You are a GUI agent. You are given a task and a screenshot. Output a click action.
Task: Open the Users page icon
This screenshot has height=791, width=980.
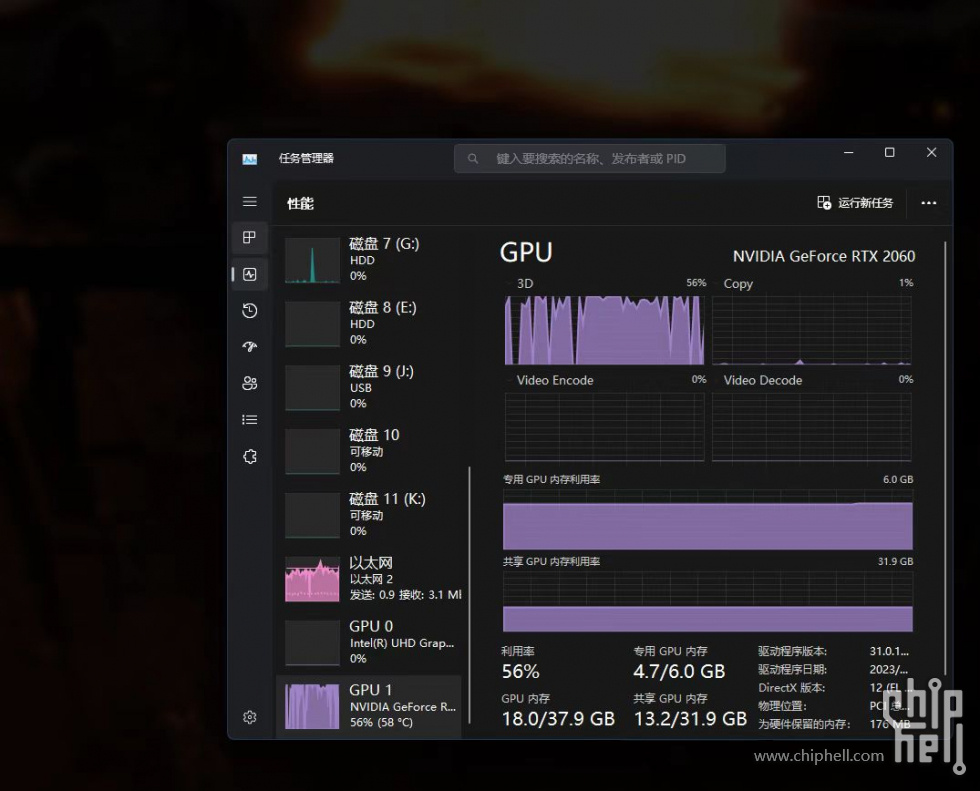coord(249,383)
